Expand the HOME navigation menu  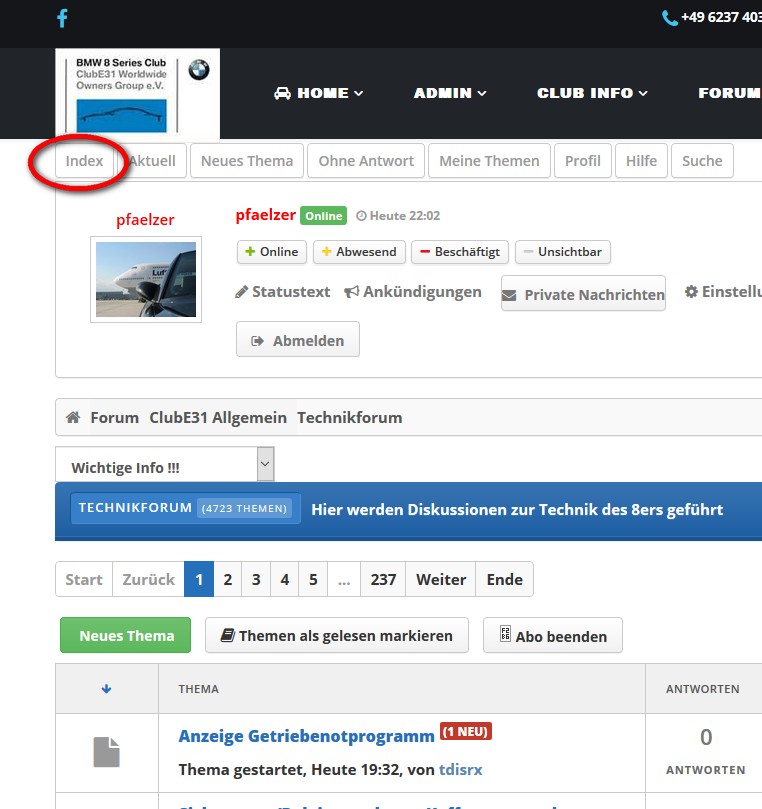(318, 93)
